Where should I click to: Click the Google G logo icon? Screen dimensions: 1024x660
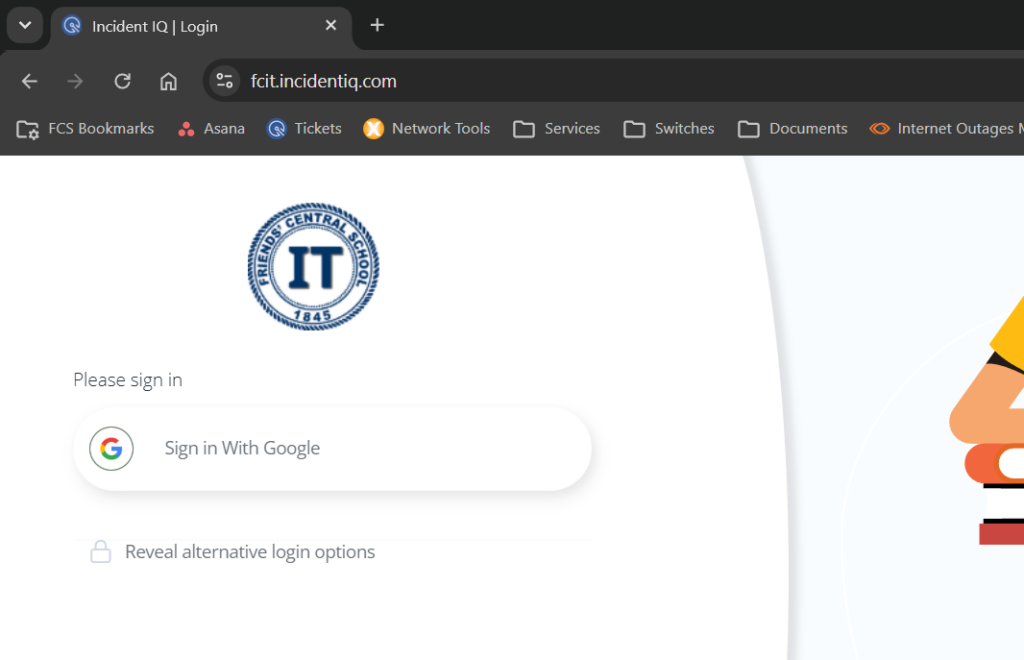click(x=112, y=448)
